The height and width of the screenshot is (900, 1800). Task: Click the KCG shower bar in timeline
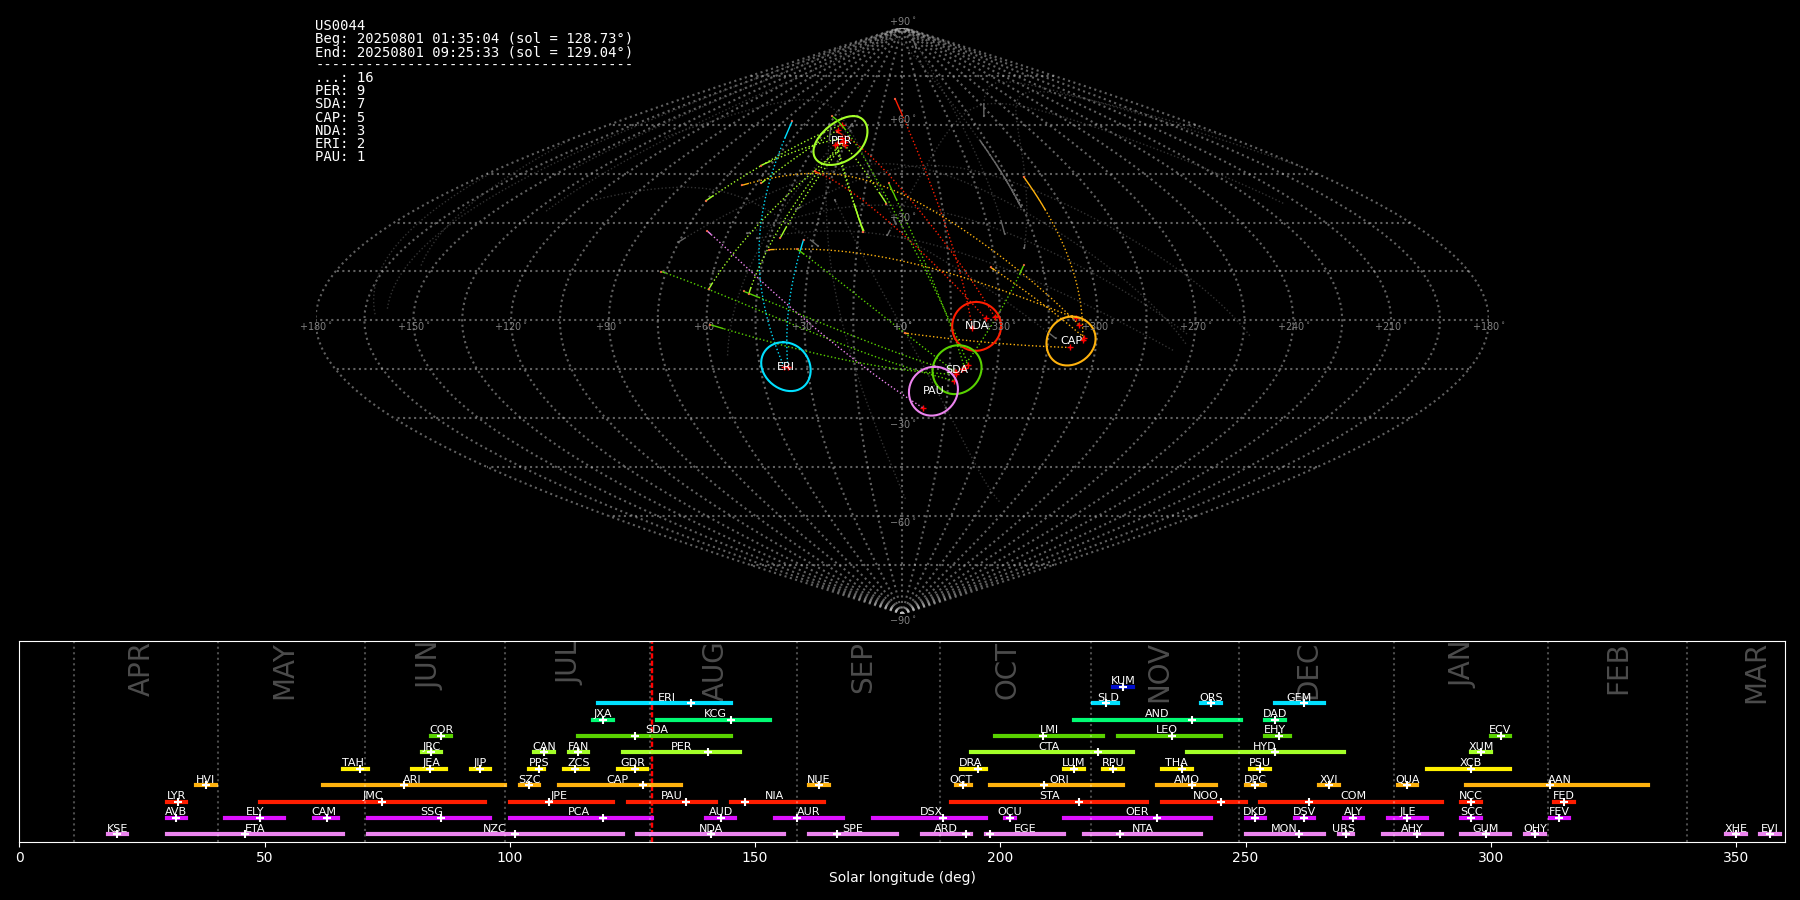[713, 719]
